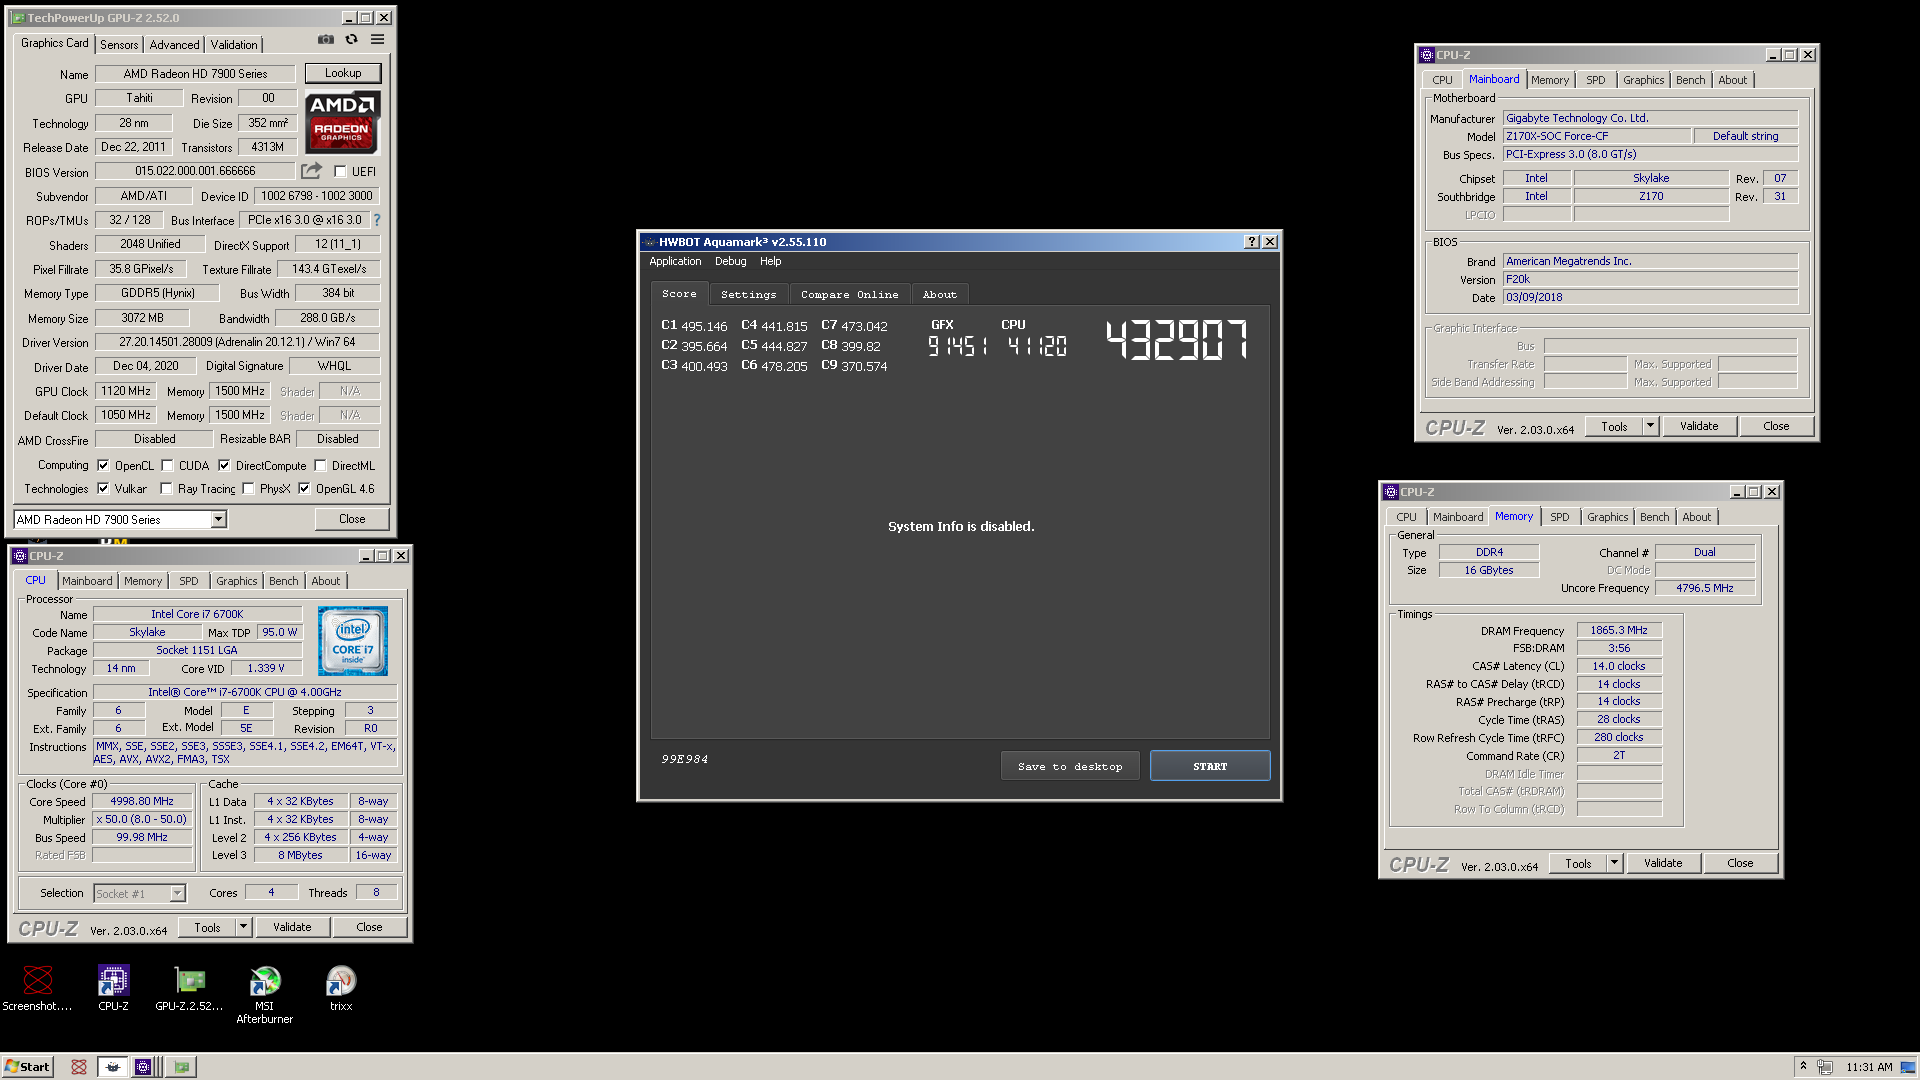Image resolution: width=1920 pixels, height=1080 pixels.
Task: Click the network tray icon
Action: pos(1825,1067)
